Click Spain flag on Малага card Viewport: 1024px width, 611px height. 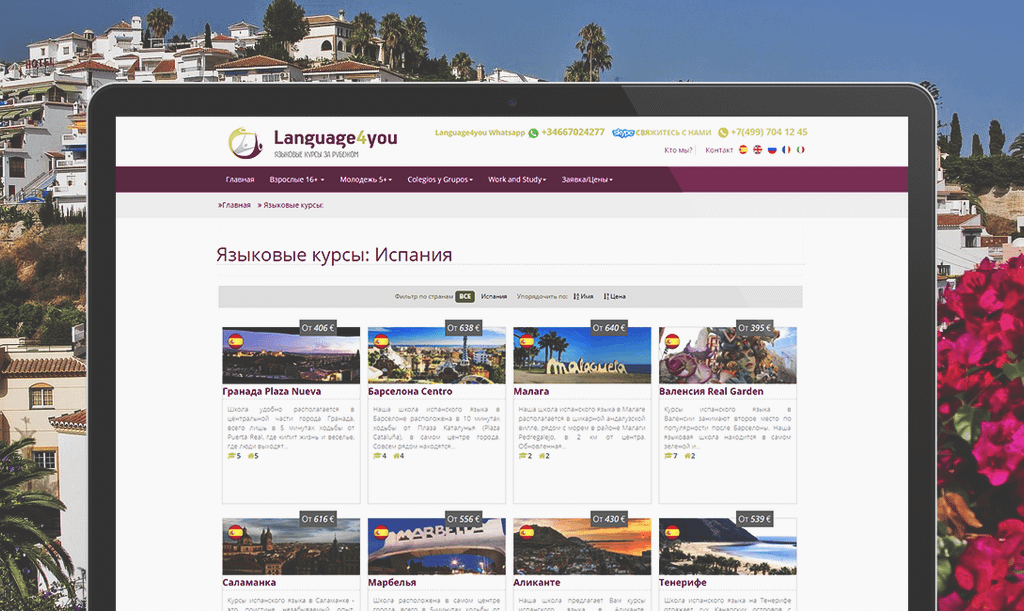(x=527, y=341)
